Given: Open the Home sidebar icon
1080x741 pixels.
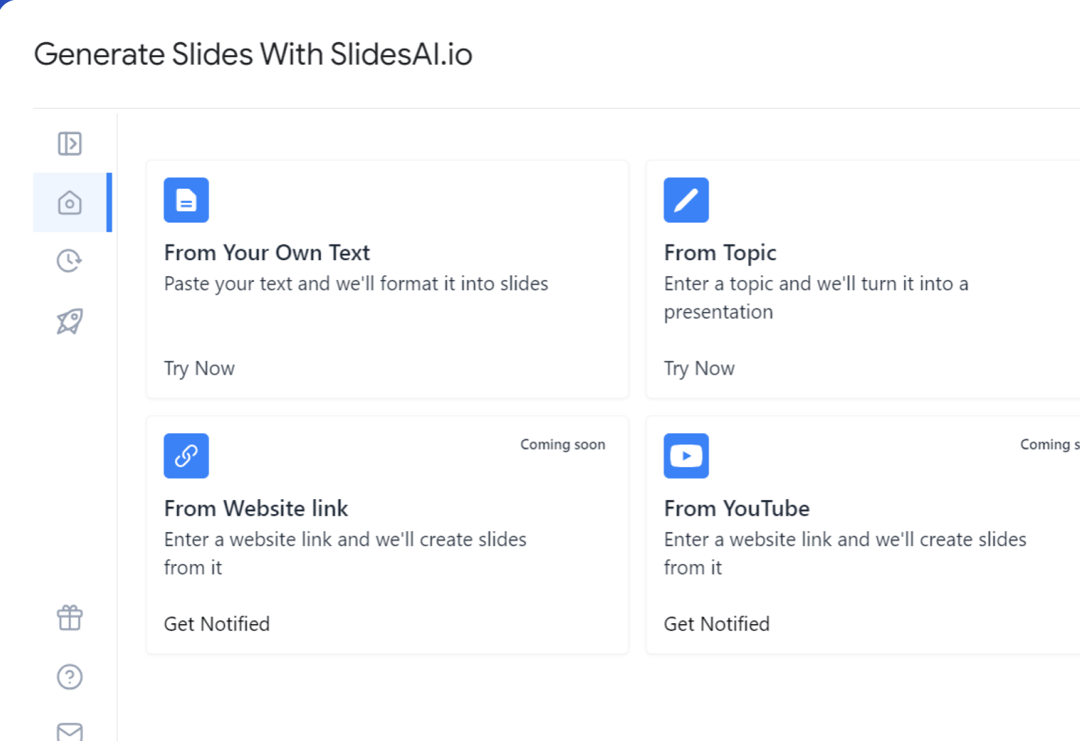Looking at the screenshot, I should coord(70,202).
